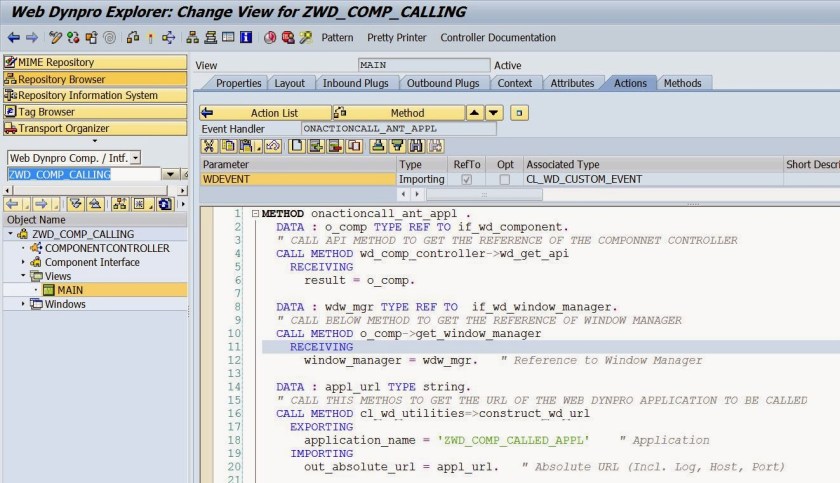Enable the Opt checkbox for WDEVENT
The height and width of the screenshot is (483, 840).
pos(505,180)
